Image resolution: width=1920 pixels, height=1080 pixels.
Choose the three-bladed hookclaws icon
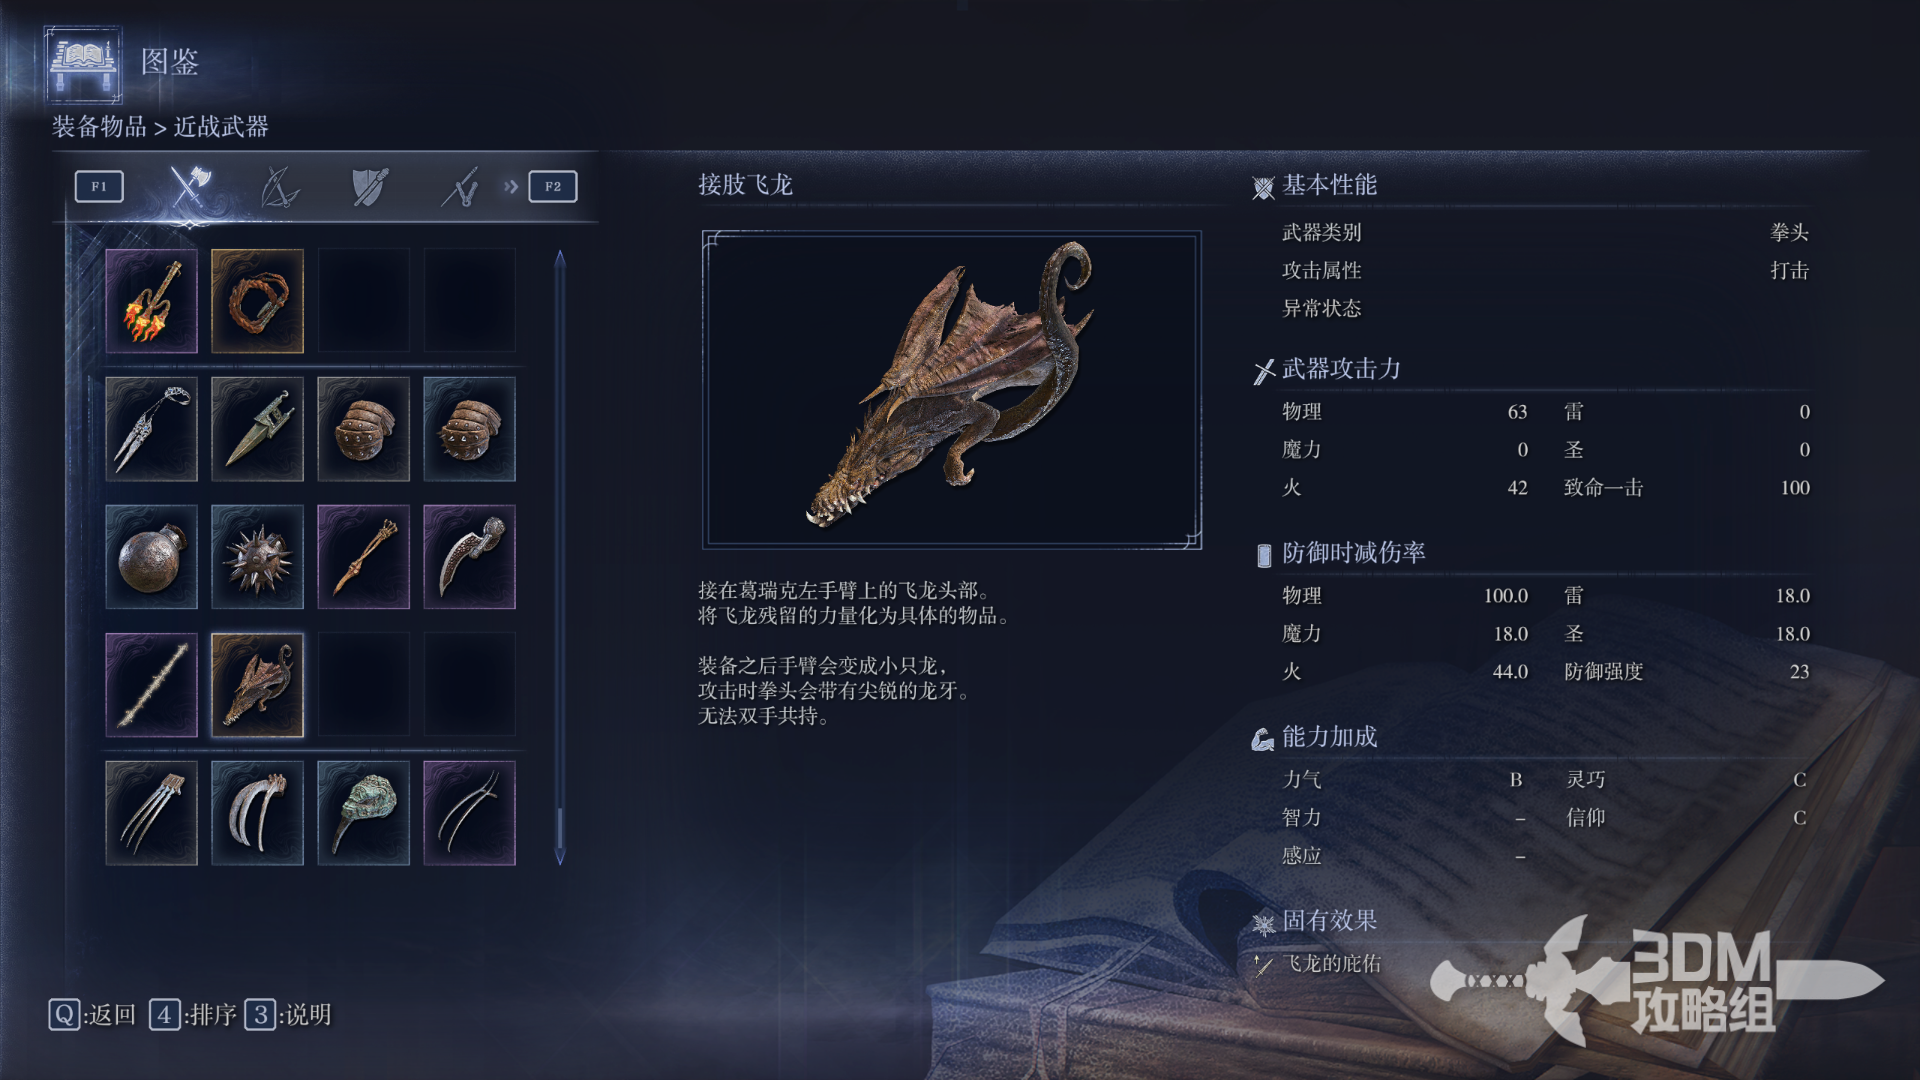152,813
